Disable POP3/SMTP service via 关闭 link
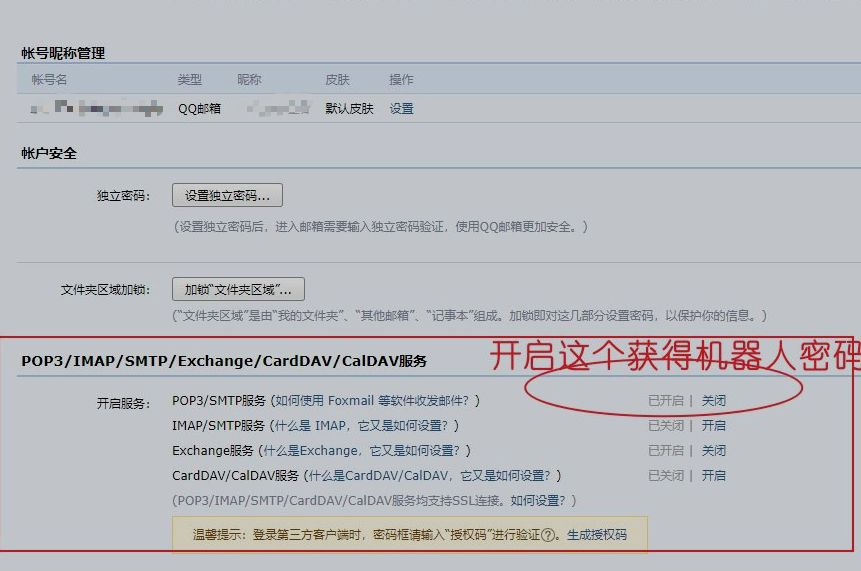The height and width of the screenshot is (571, 861). click(x=713, y=401)
